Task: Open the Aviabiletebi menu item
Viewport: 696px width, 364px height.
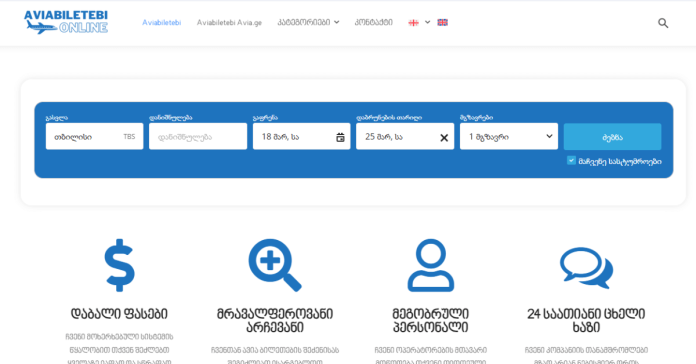Action: (x=162, y=22)
